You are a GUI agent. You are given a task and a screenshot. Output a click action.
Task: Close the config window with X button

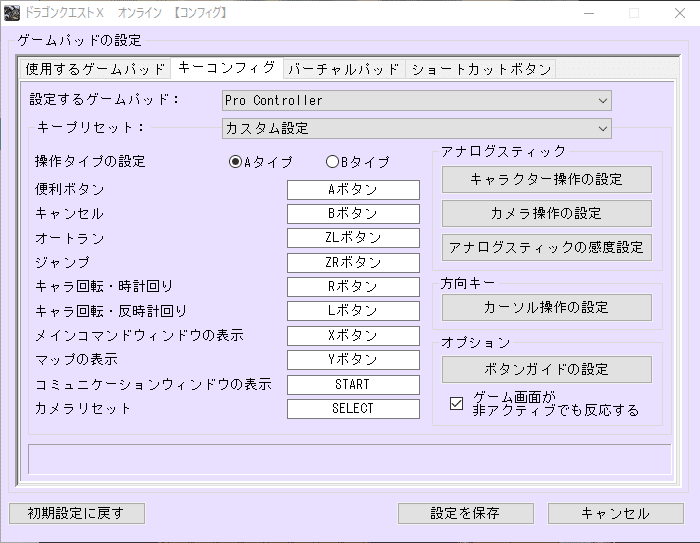click(x=679, y=13)
